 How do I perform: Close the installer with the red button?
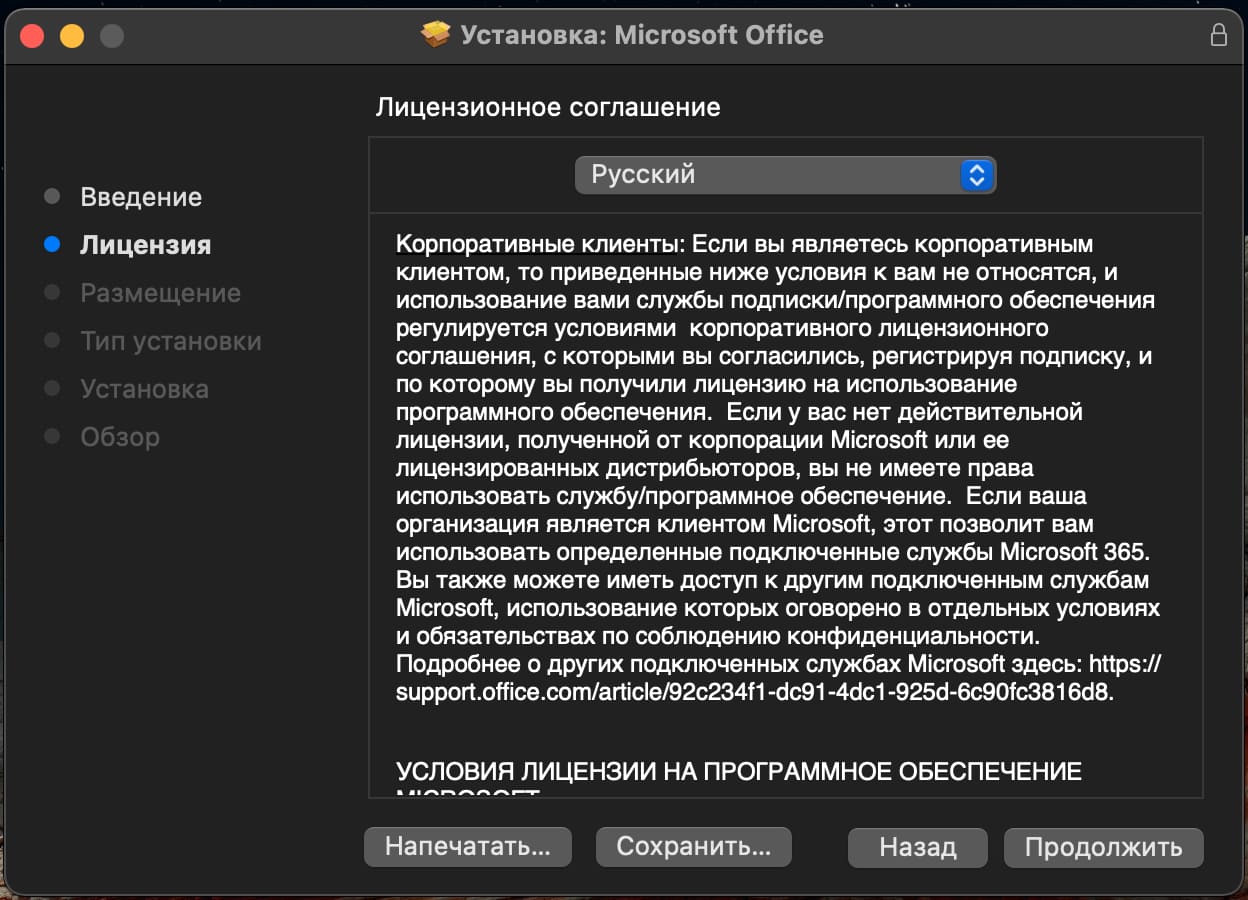32,36
